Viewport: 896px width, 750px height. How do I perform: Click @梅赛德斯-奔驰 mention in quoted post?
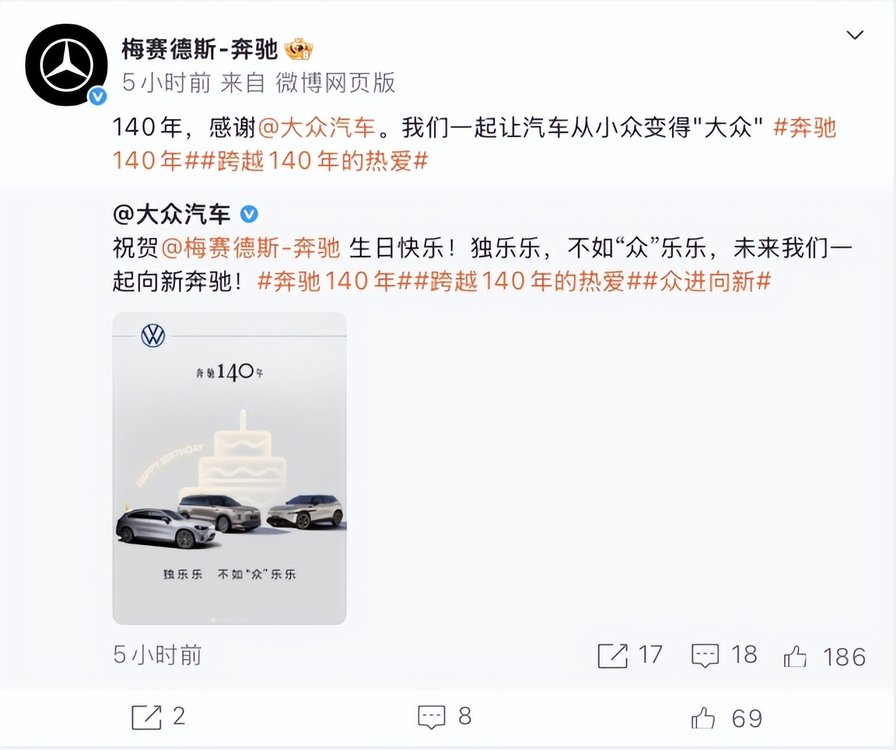[251, 249]
